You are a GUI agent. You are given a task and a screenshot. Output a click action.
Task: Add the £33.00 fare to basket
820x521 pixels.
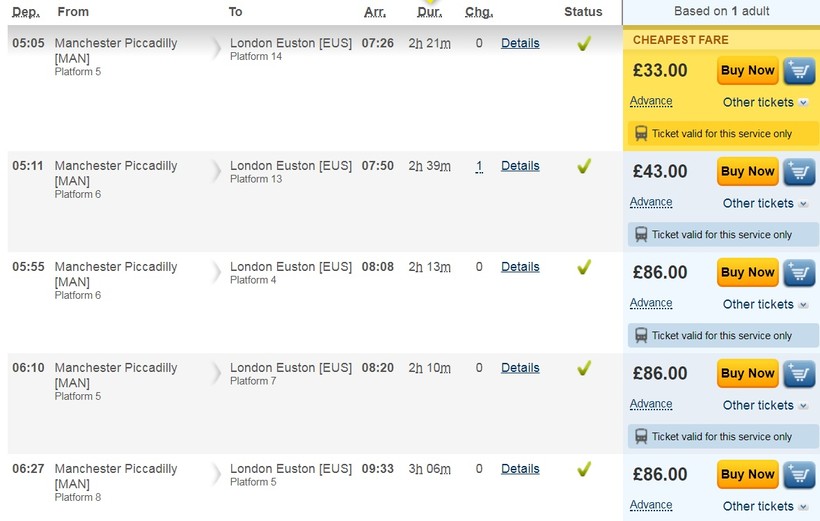[799, 71]
